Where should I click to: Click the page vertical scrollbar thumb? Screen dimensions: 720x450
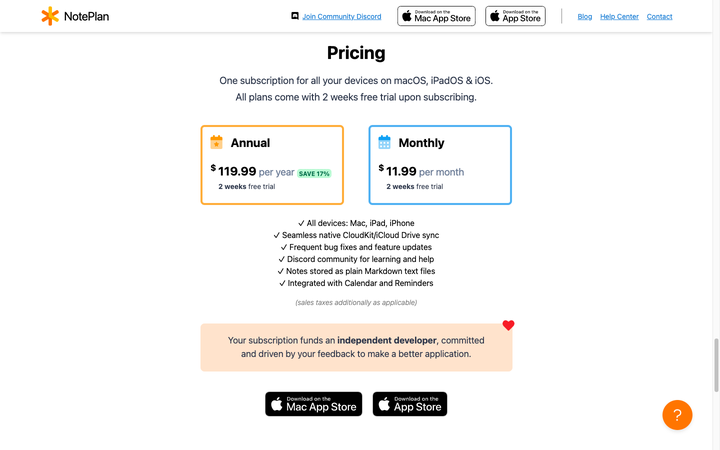[715, 365]
